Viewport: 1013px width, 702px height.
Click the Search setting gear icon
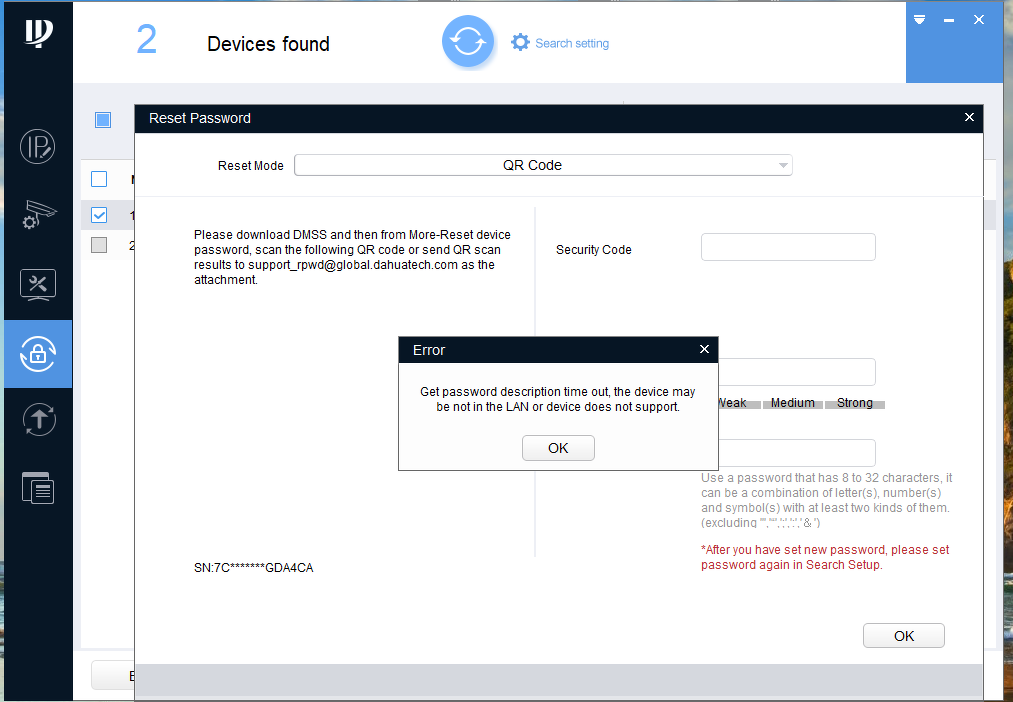[520, 43]
